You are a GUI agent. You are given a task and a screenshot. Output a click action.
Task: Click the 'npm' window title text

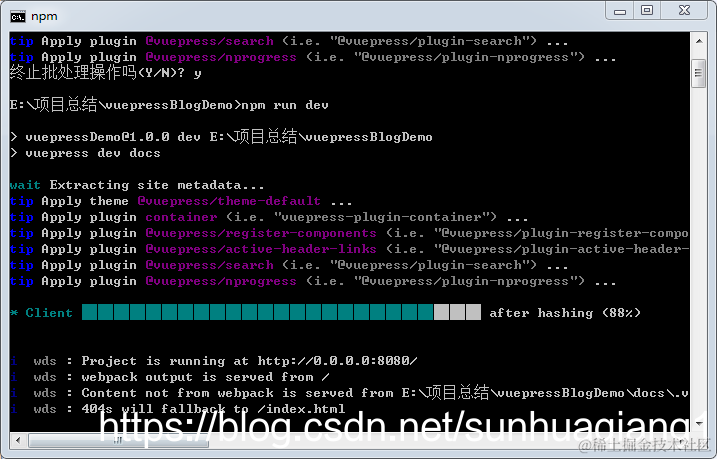44,17
